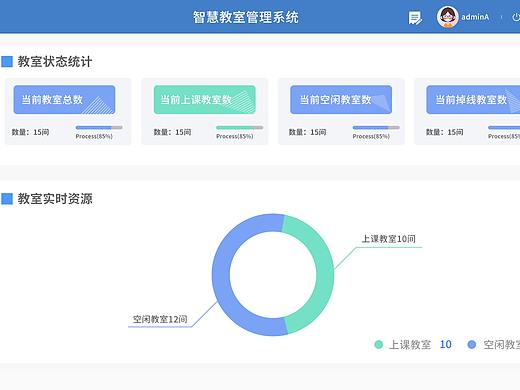
Task: Click the 教室状态统计 section heading
Action: tap(55, 62)
